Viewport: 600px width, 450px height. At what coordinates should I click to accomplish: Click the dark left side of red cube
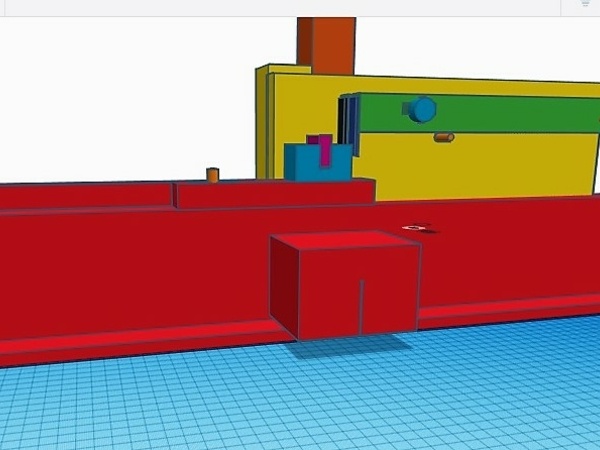(x=284, y=285)
